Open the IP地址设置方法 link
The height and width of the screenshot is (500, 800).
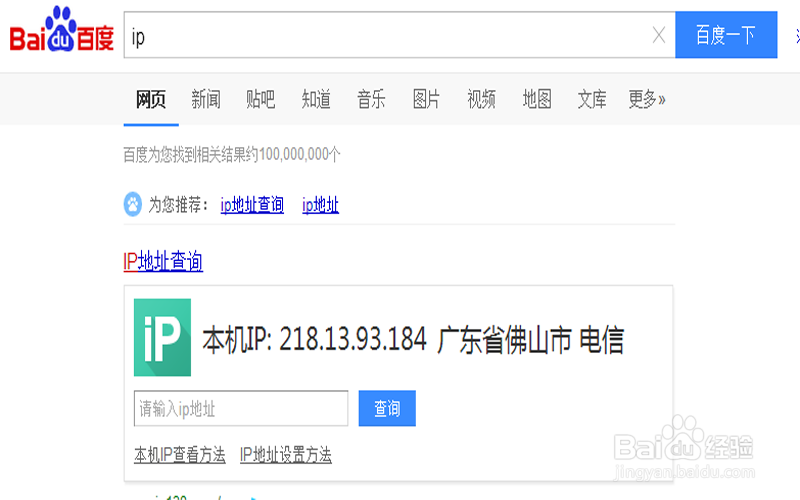pos(286,455)
